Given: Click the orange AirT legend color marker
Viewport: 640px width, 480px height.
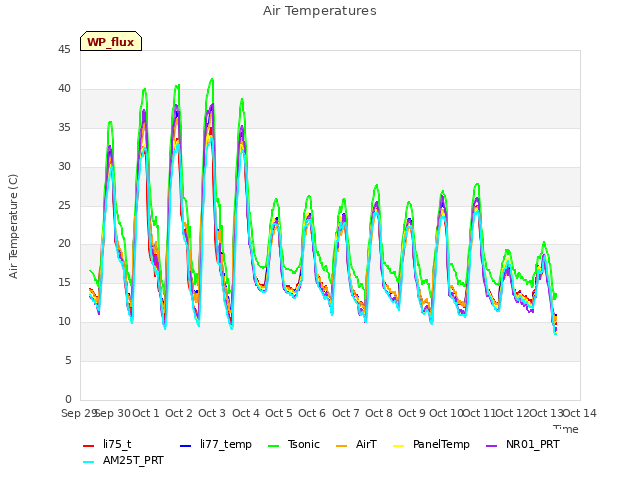Looking at the screenshot, I should (342, 446).
